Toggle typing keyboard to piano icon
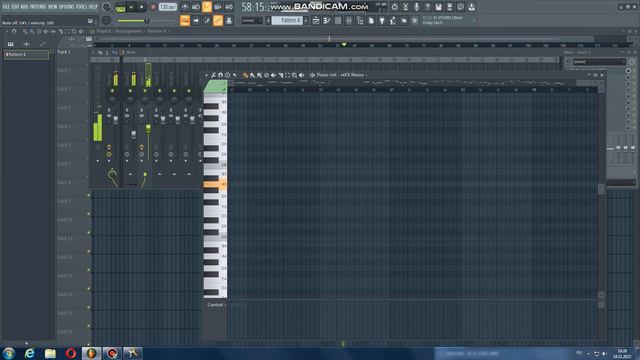The height and width of the screenshot is (360, 640). point(185,20)
